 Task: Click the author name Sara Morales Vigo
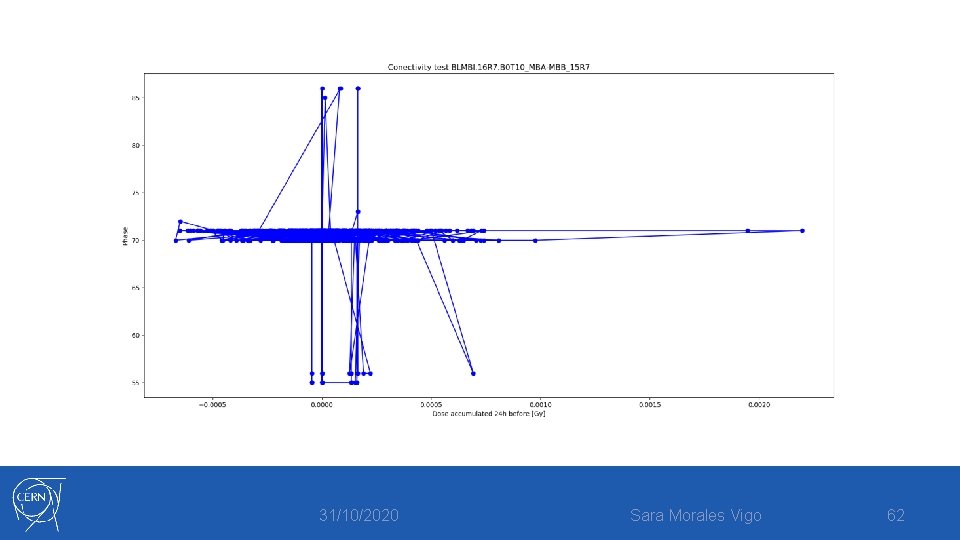[x=696, y=516]
